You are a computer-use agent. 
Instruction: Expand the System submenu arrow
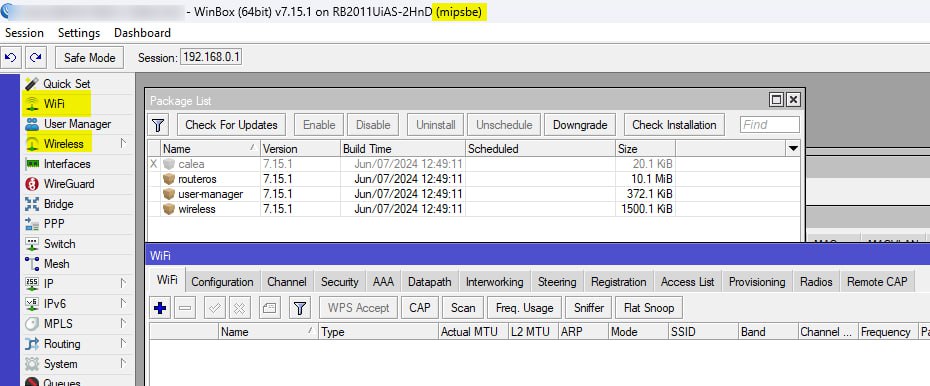(x=123, y=363)
